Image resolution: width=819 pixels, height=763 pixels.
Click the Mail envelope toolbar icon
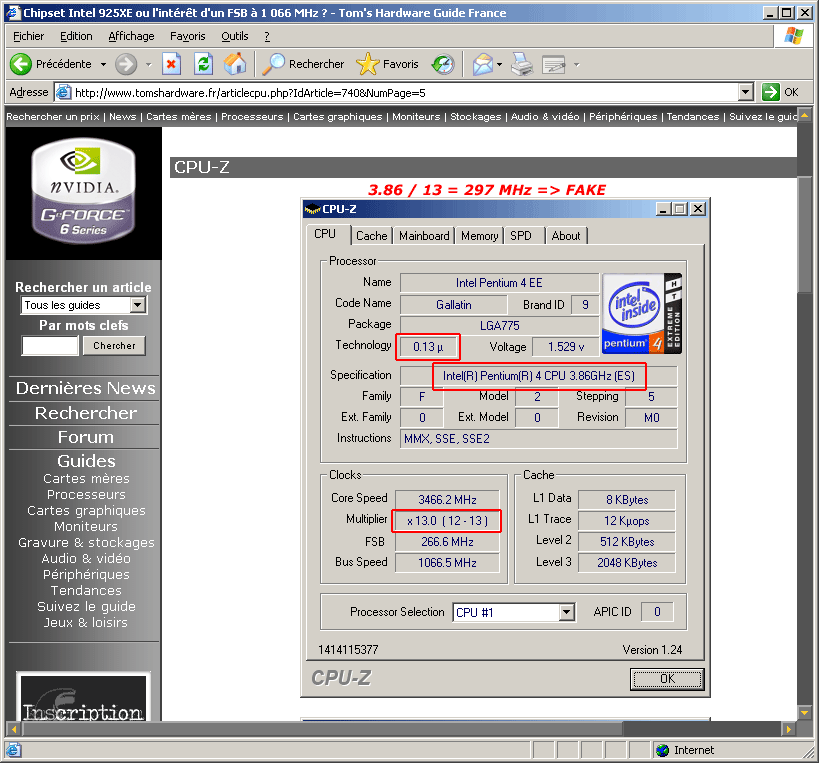tap(483, 64)
